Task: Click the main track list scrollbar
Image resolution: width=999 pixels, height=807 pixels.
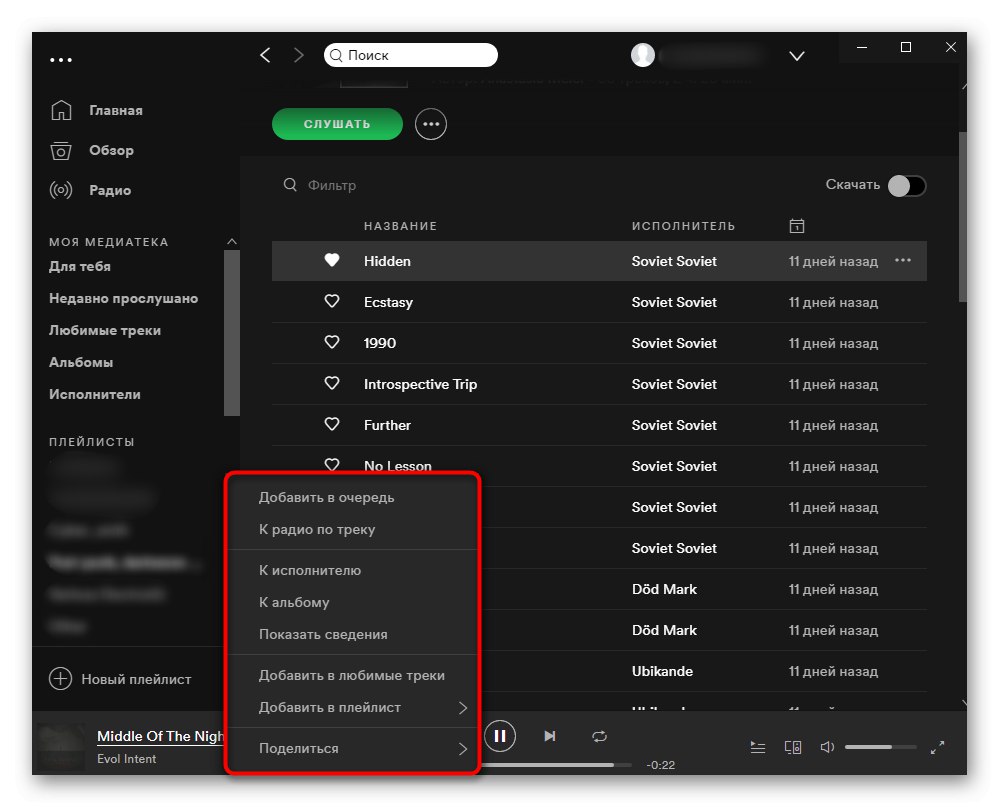Action: click(x=963, y=217)
